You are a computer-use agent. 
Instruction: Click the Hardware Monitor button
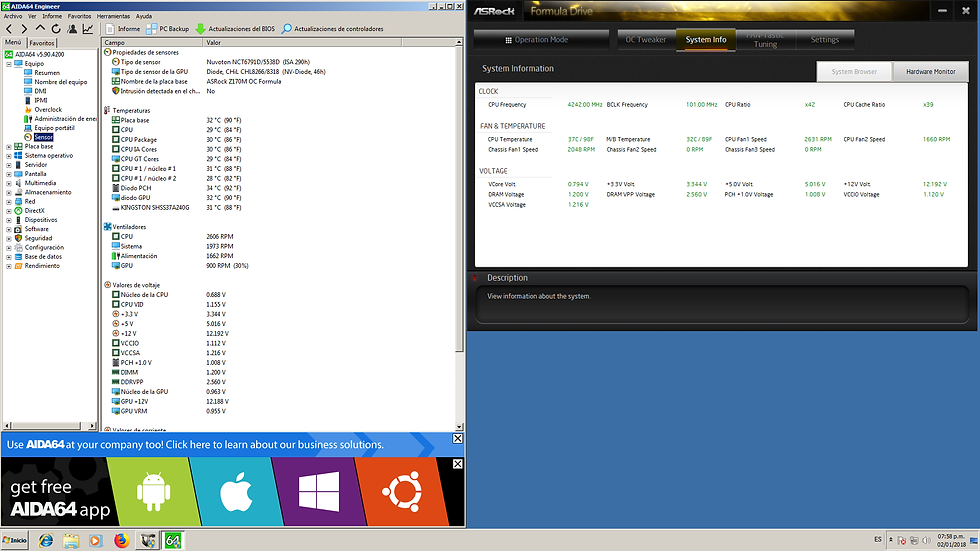point(931,71)
